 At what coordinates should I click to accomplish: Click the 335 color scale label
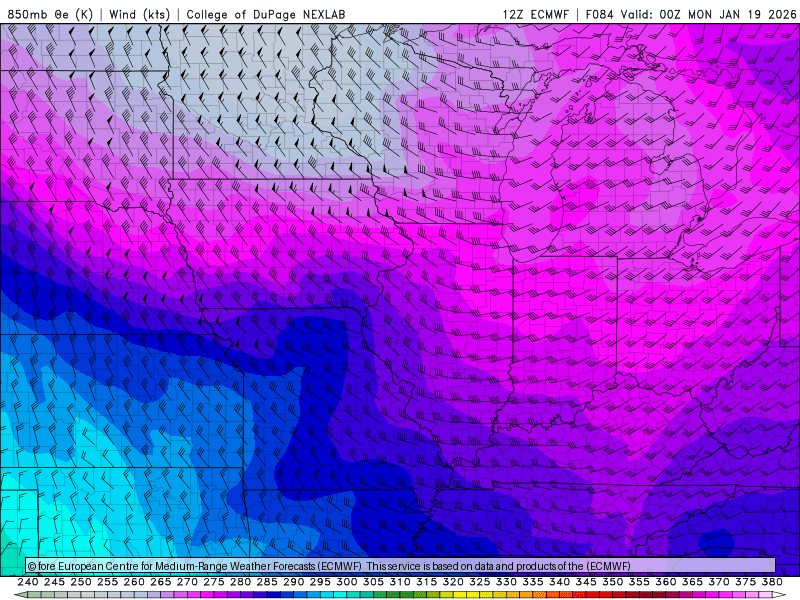pos(533,582)
